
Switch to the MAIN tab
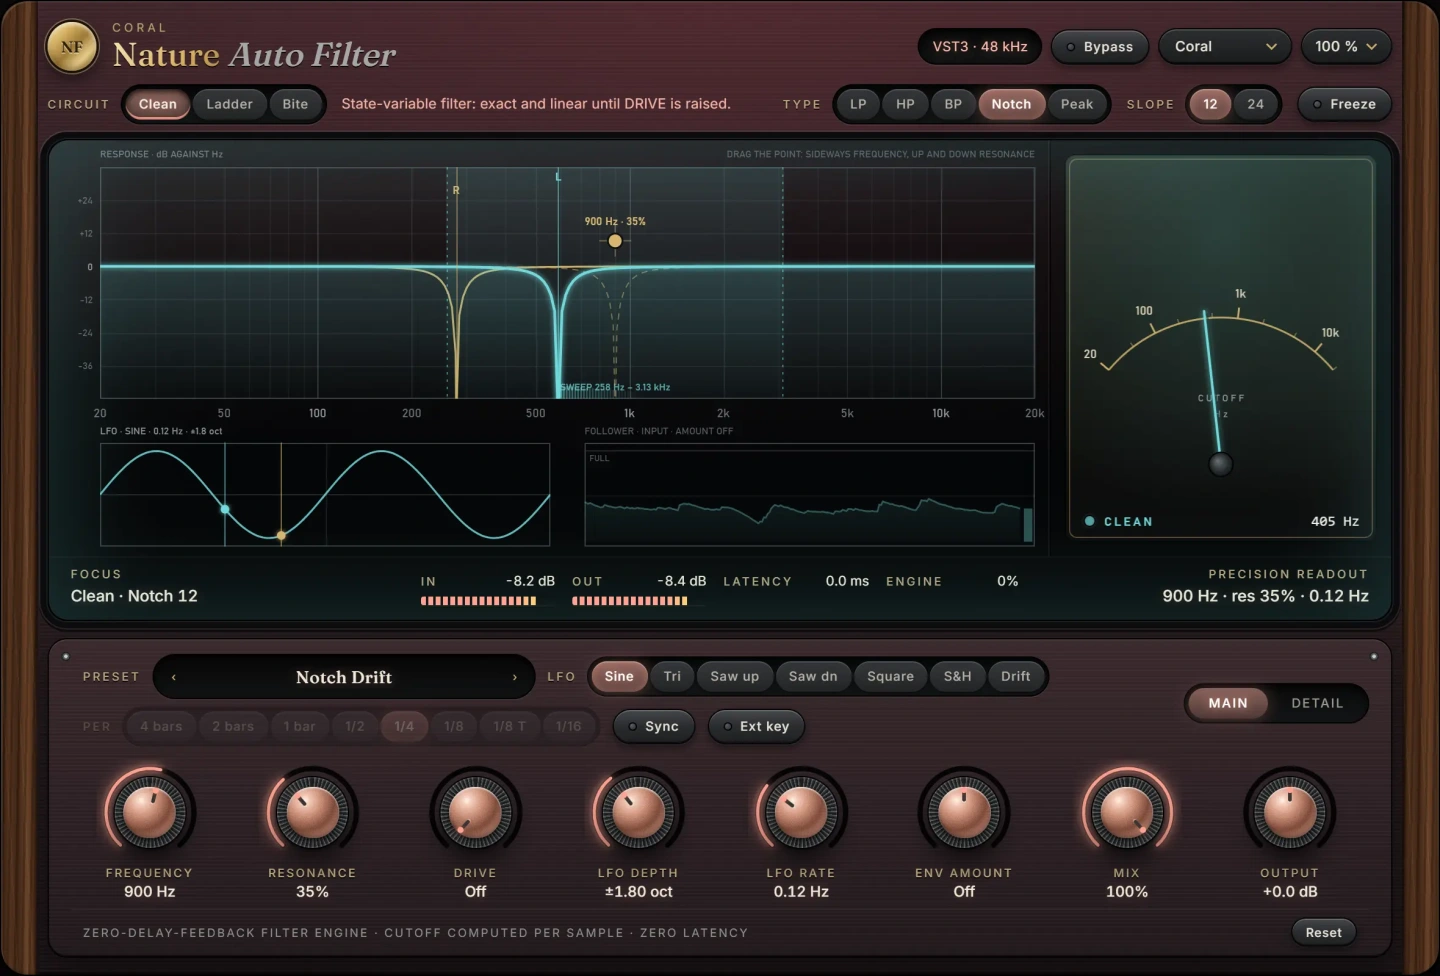(1228, 703)
